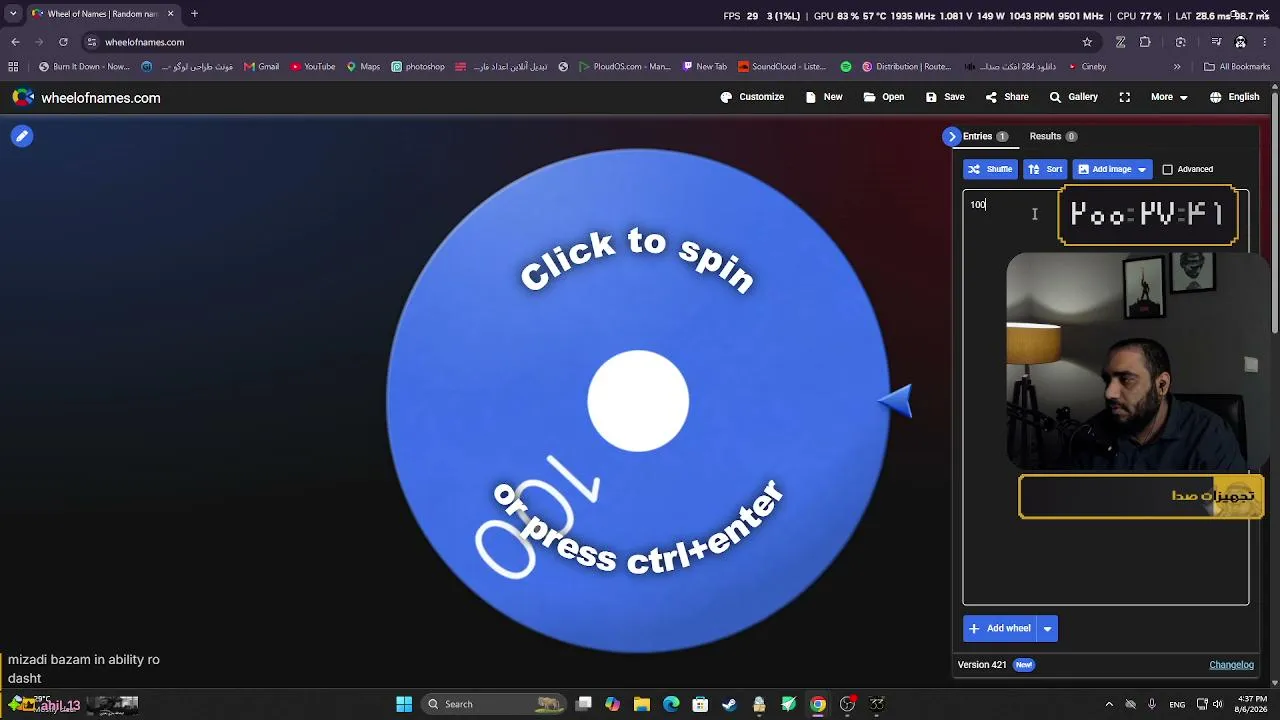
Task: Open the Customize wheel settings
Action: click(752, 97)
